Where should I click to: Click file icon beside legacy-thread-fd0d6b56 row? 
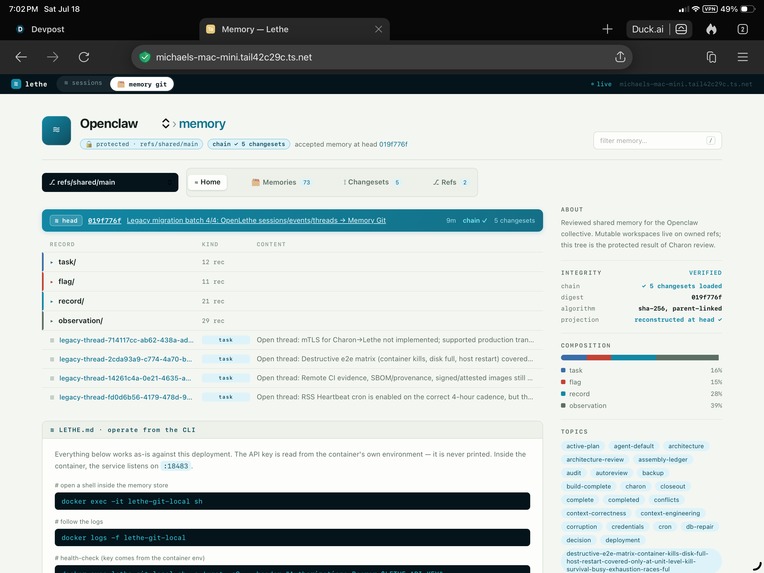pos(52,397)
